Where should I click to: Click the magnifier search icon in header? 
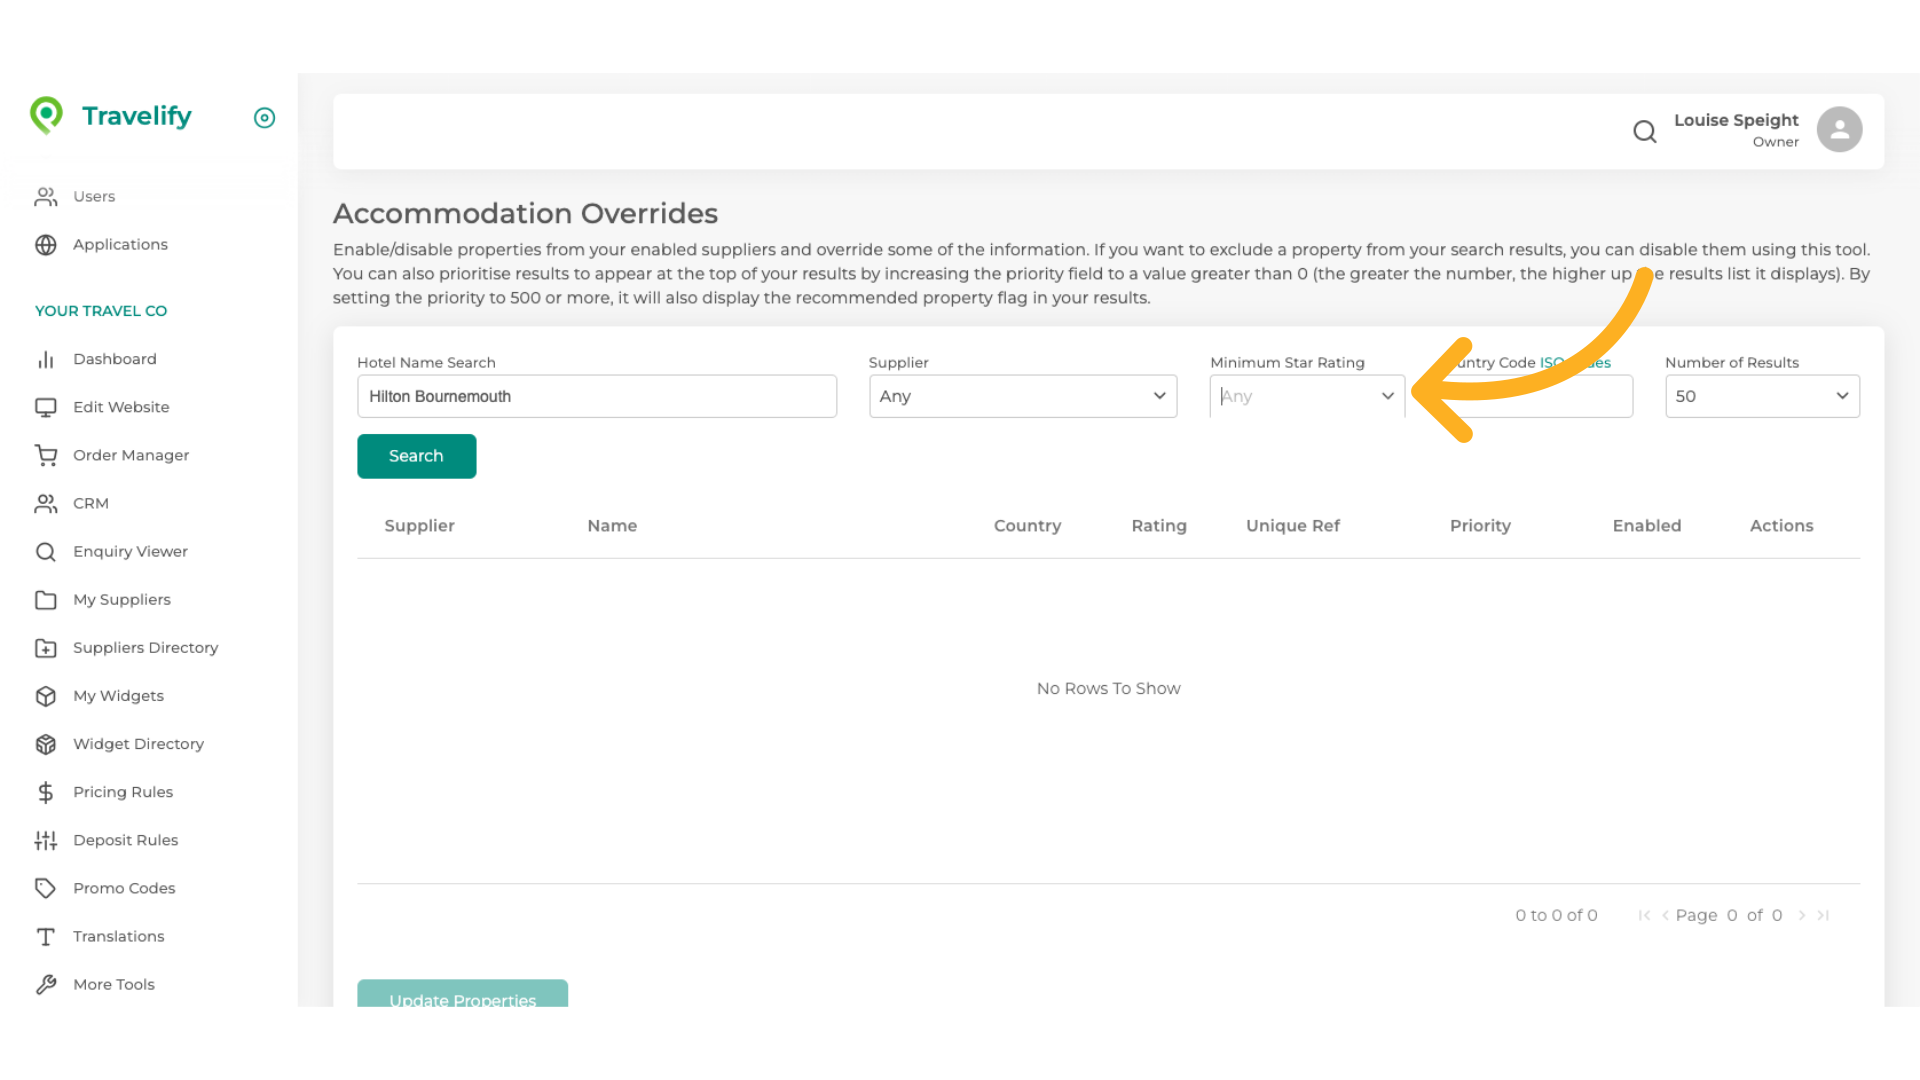point(1644,131)
